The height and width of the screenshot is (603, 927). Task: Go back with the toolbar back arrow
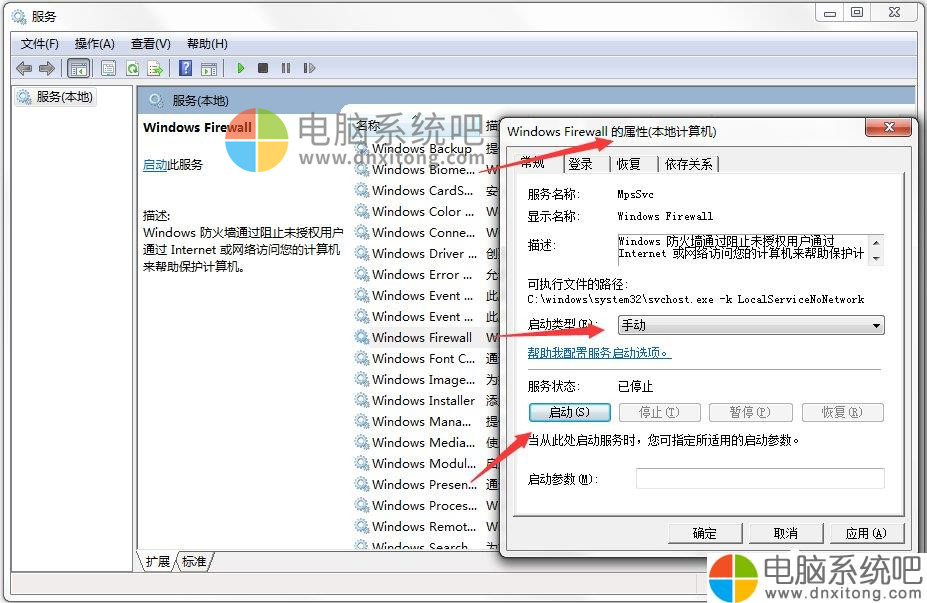(24, 69)
